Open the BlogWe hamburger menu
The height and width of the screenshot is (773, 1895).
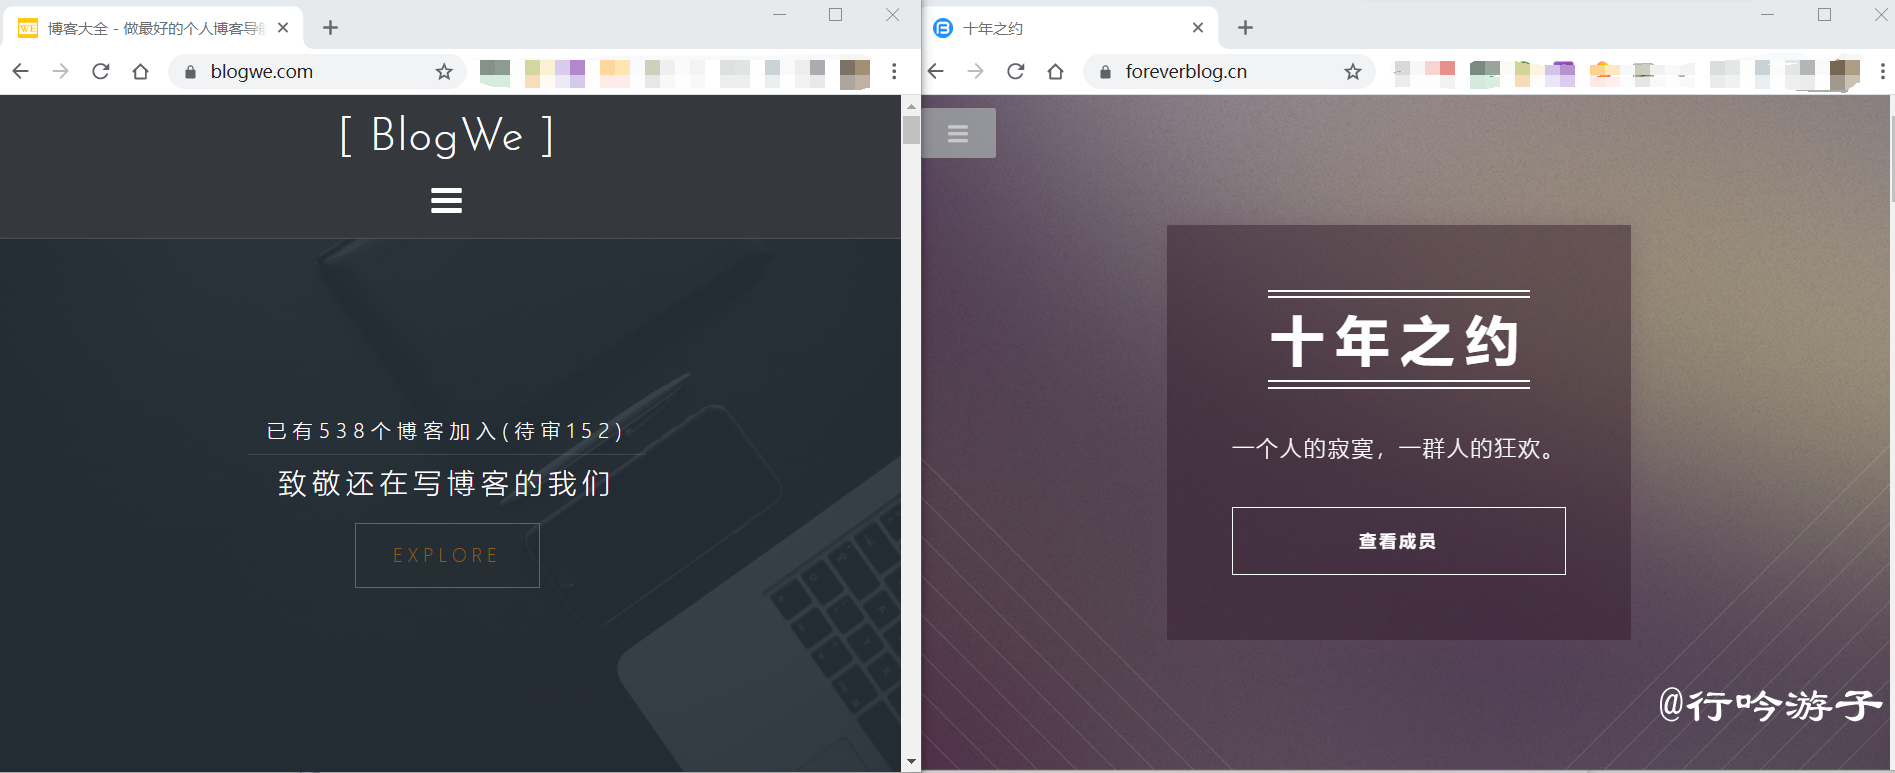click(x=446, y=200)
